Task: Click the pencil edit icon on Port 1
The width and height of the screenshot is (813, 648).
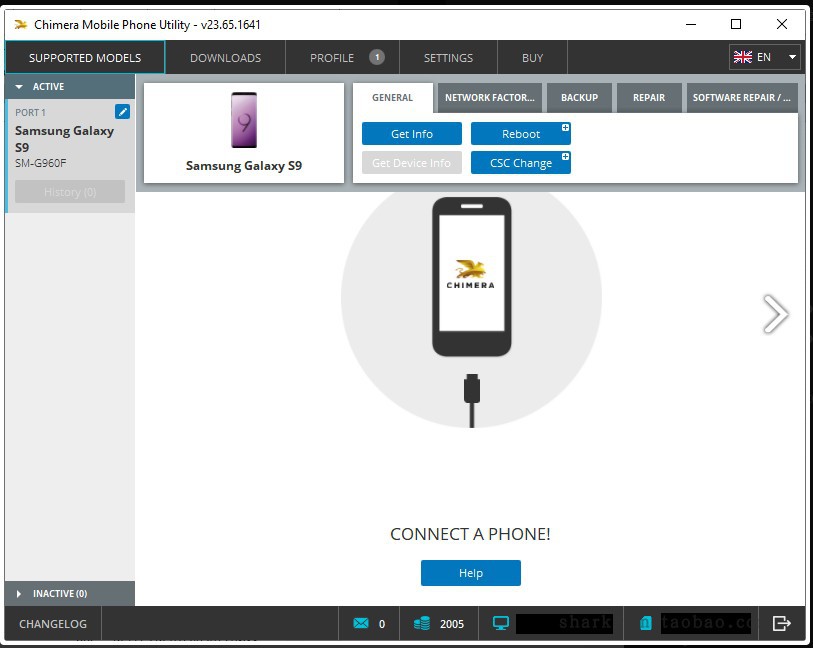Action: pyautogui.click(x=122, y=112)
